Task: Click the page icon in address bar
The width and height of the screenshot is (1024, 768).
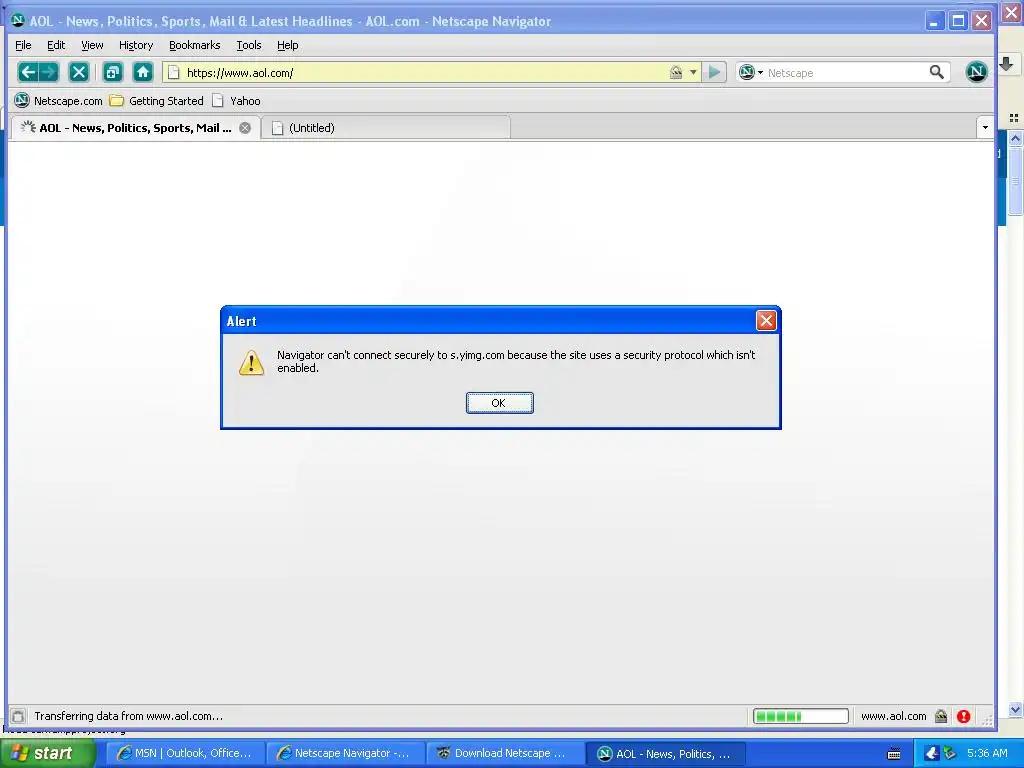Action: click(x=173, y=72)
